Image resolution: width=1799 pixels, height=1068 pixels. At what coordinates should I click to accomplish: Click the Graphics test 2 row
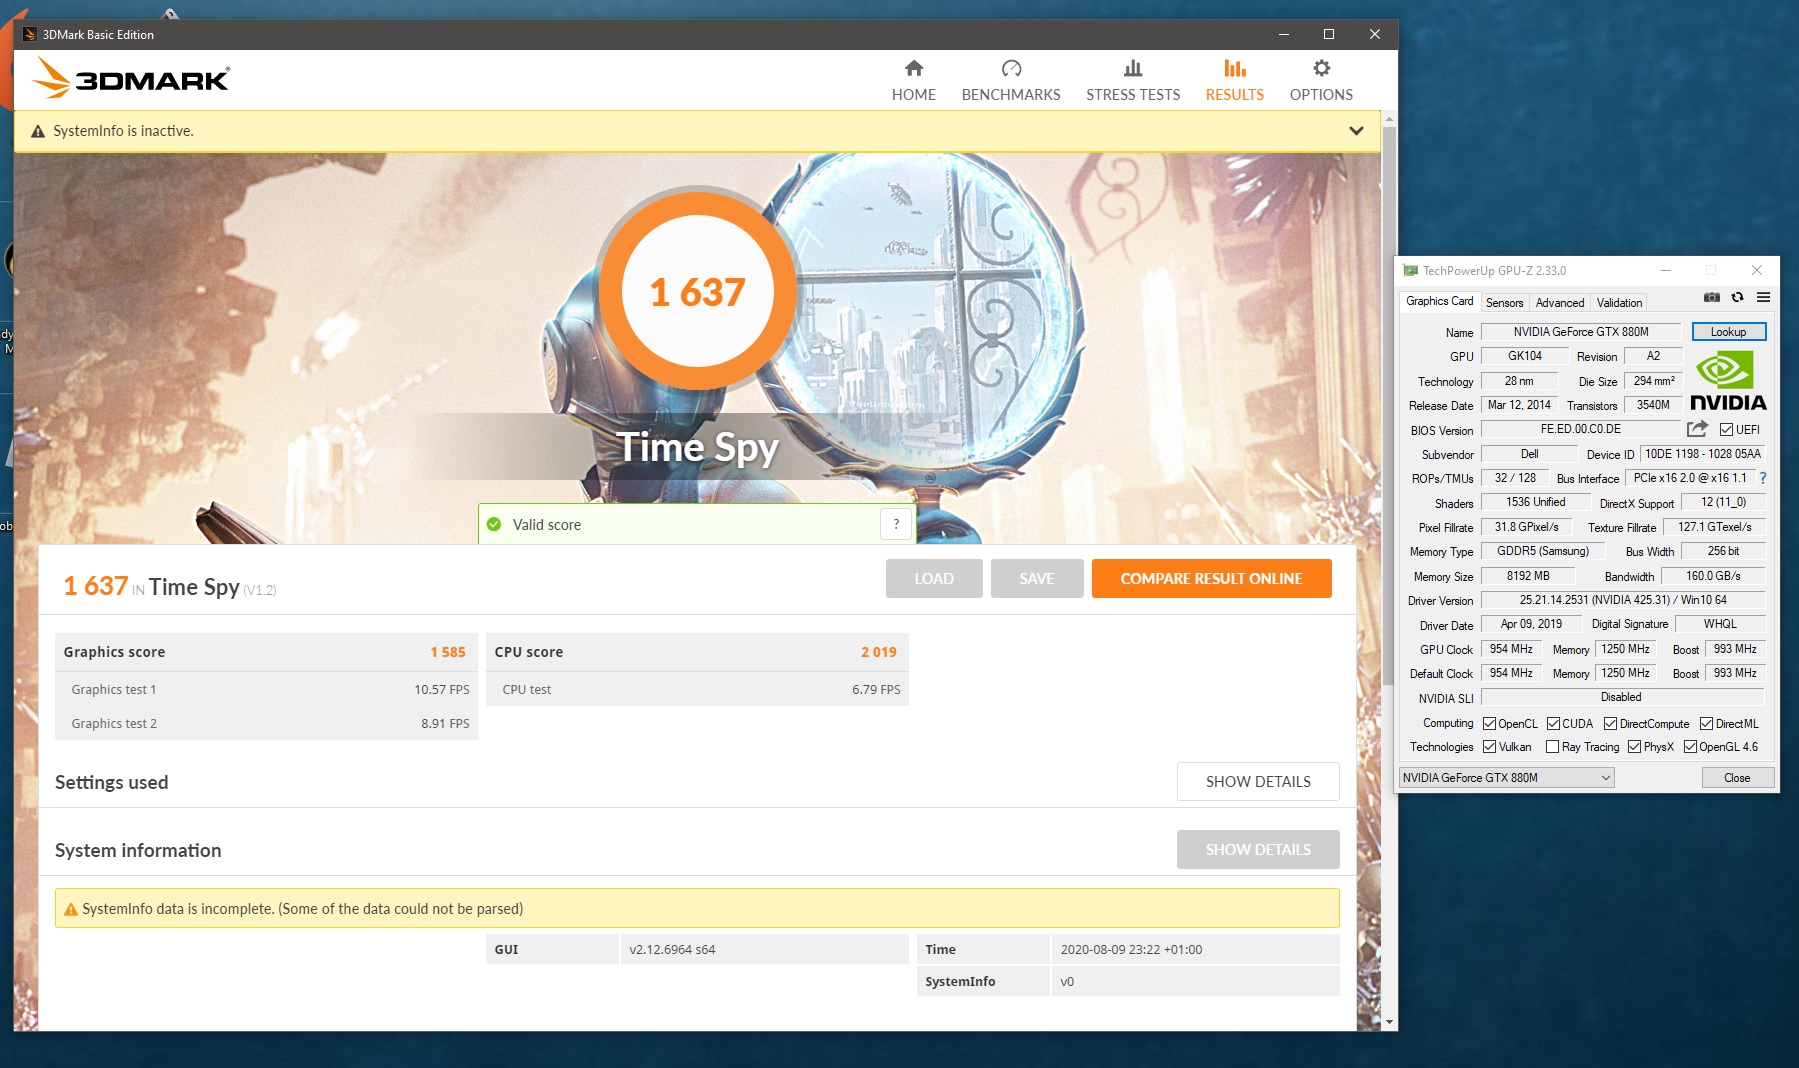pos(266,723)
